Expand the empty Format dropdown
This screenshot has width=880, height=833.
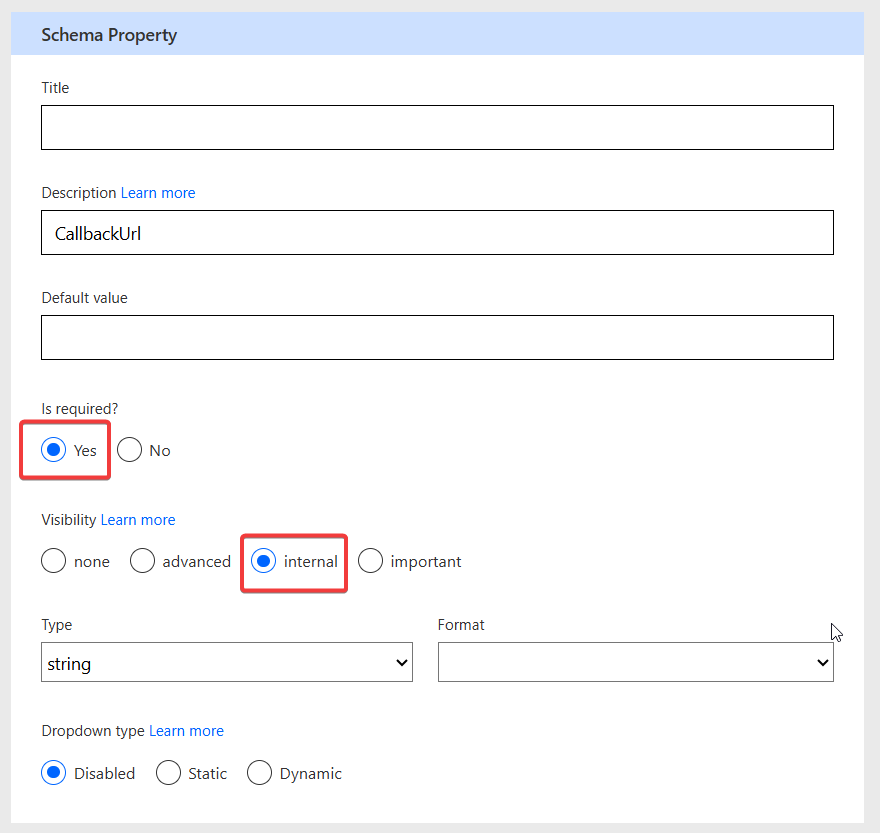pos(635,663)
